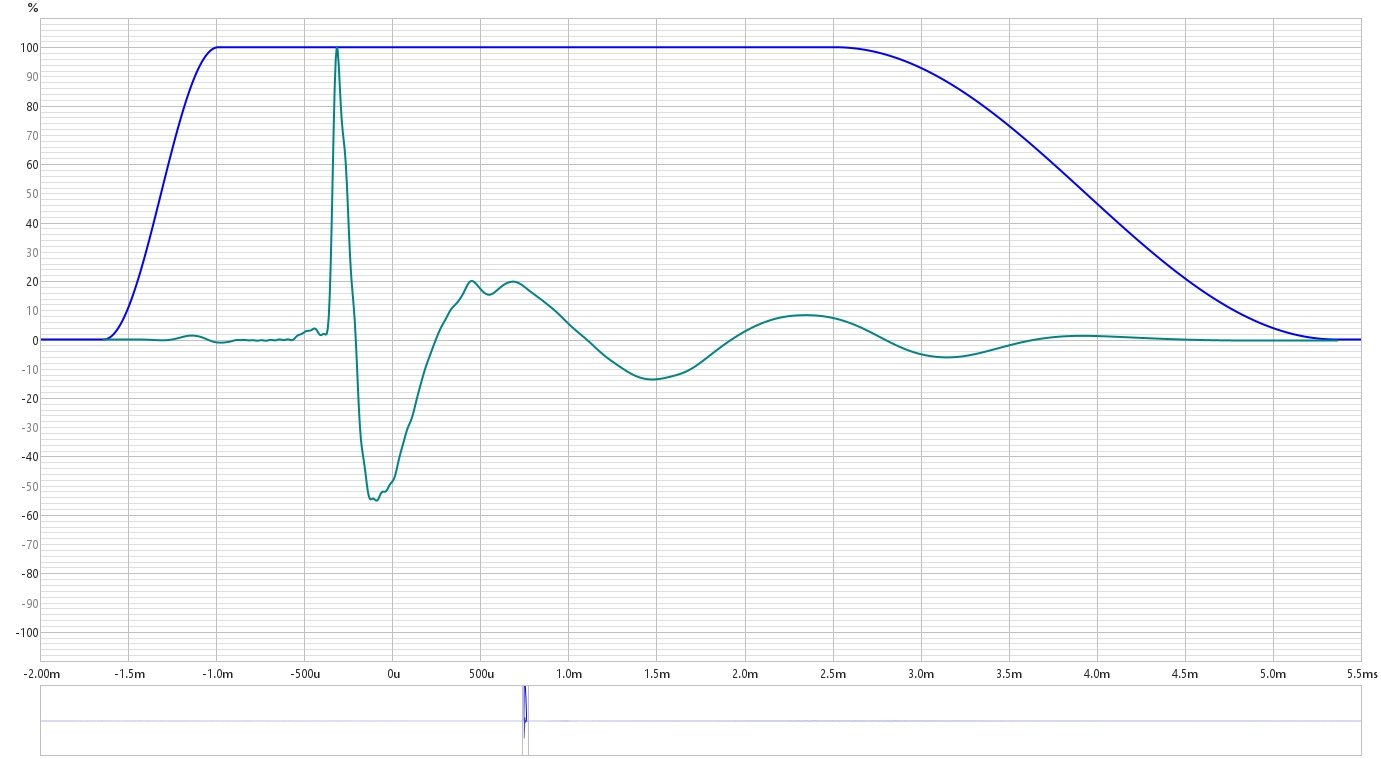Click the time axis label -1.5m
This screenshot has width=1381, height=759.
click(129, 674)
